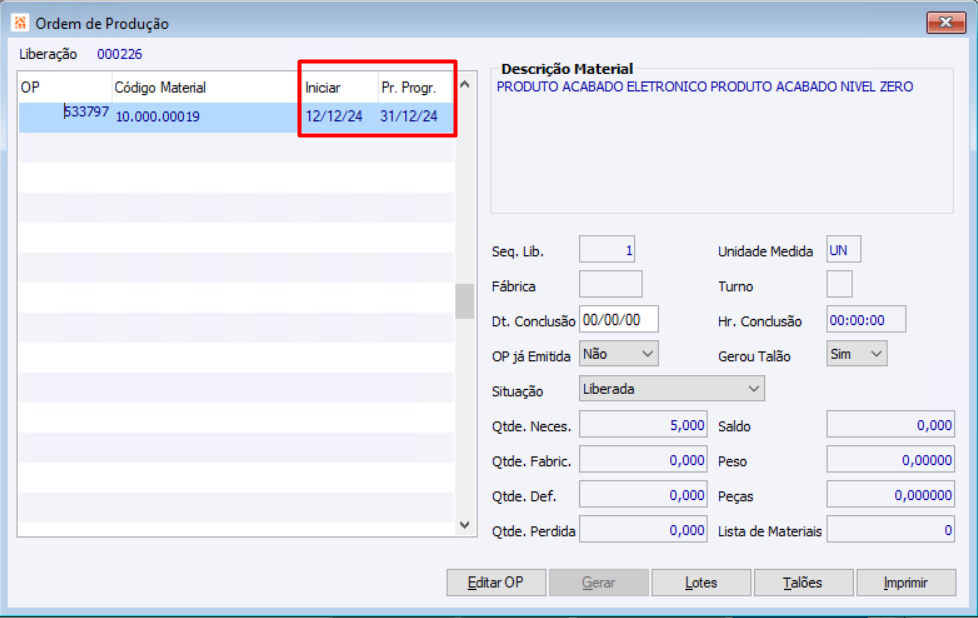Image resolution: width=978 pixels, height=618 pixels.
Task: Click the Liberação number 000226
Action: [120, 54]
